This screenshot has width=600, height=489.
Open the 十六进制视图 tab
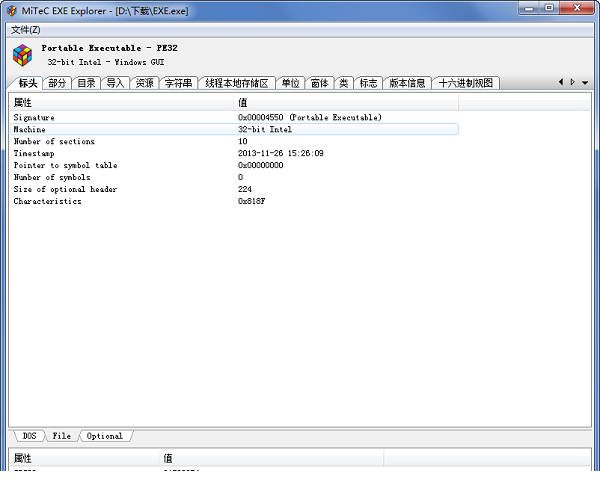pyautogui.click(x=466, y=83)
